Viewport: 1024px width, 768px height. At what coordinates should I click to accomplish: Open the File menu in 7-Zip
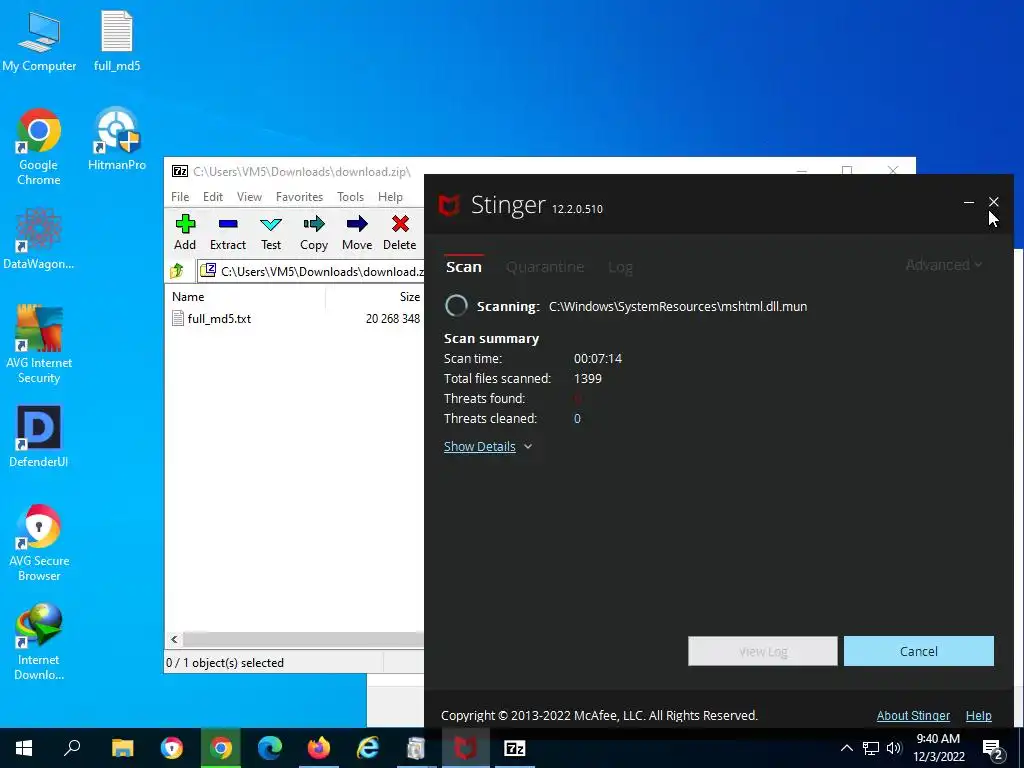coord(180,197)
